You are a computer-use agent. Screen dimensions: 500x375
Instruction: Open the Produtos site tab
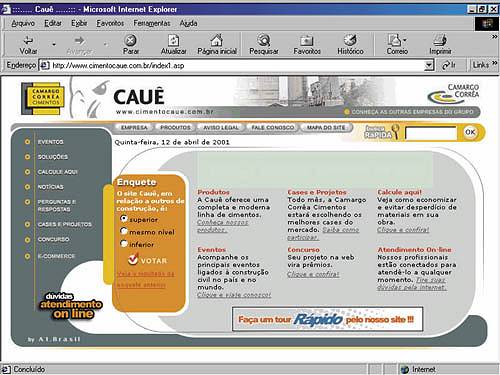(x=175, y=128)
